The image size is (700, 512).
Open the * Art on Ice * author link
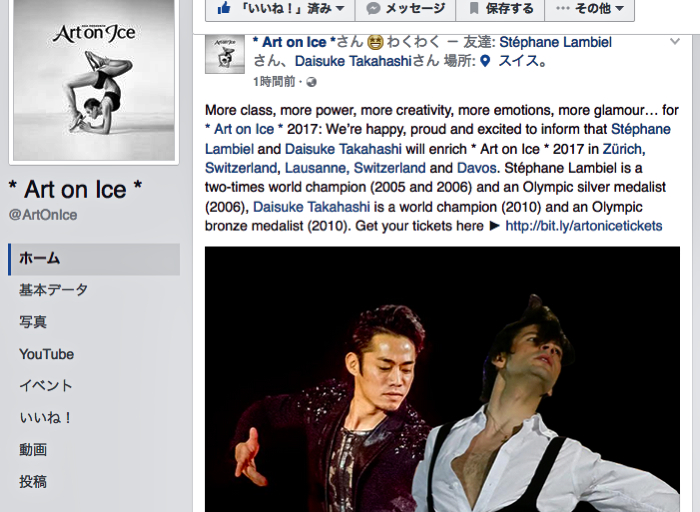[294, 42]
